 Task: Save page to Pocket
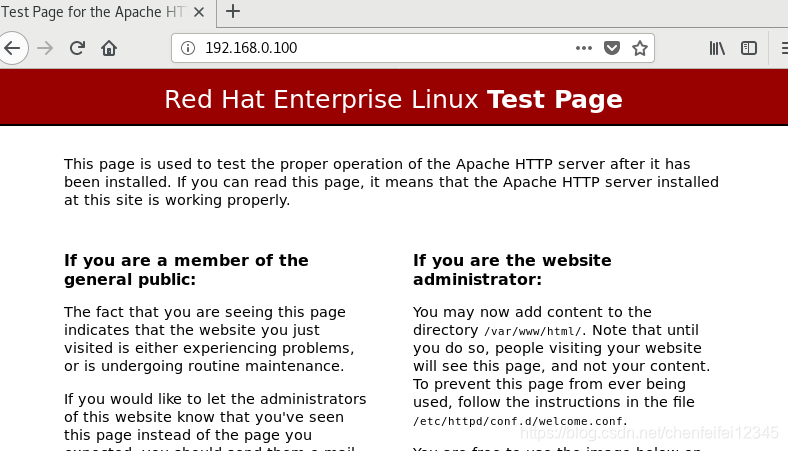click(612, 48)
